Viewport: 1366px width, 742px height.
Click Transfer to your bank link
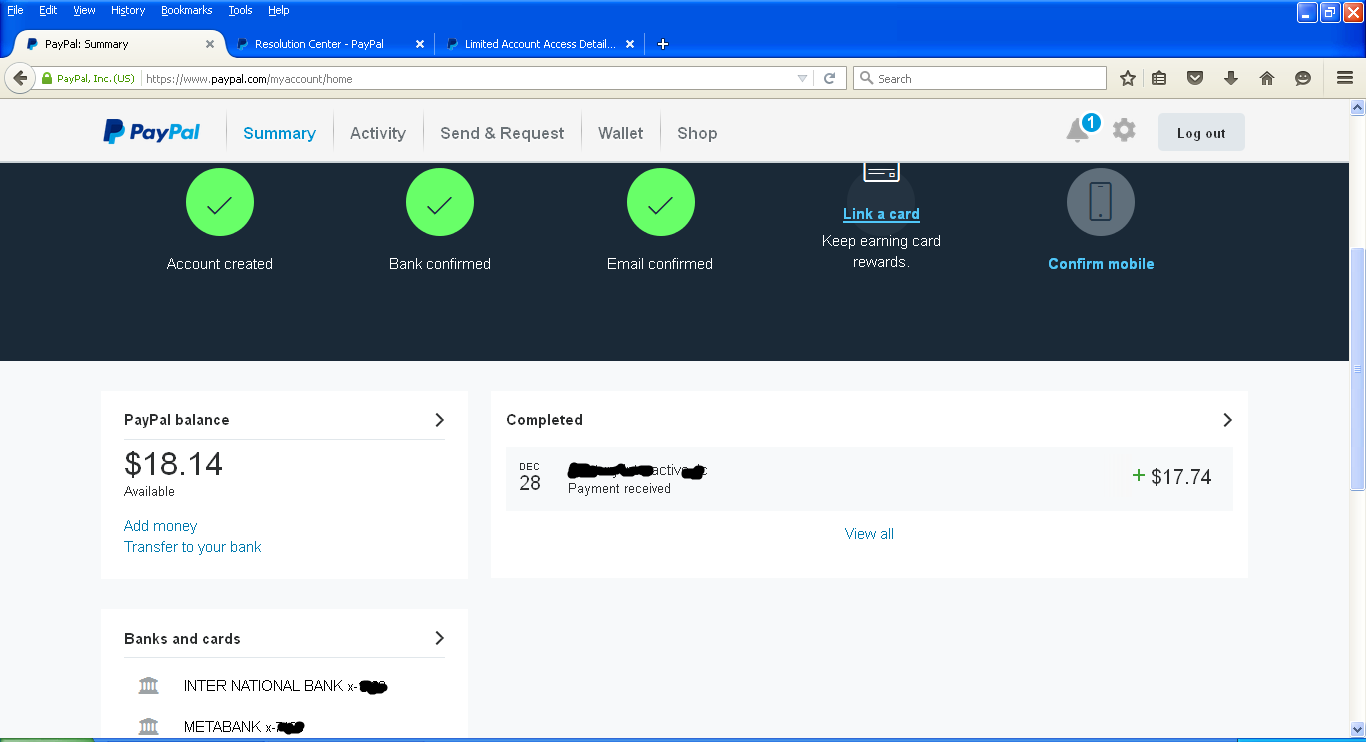click(x=192, y=547)
